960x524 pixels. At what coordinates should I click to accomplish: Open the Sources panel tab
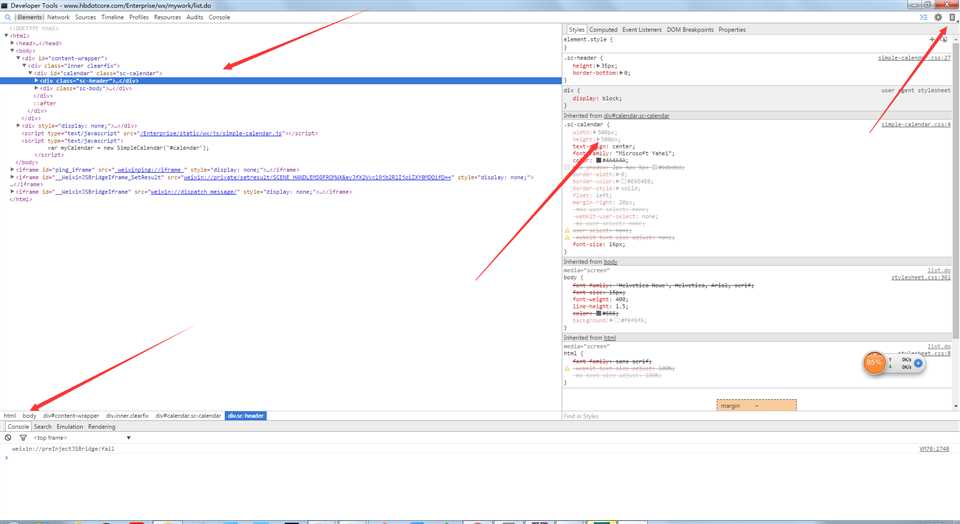(x=86, y=17)
